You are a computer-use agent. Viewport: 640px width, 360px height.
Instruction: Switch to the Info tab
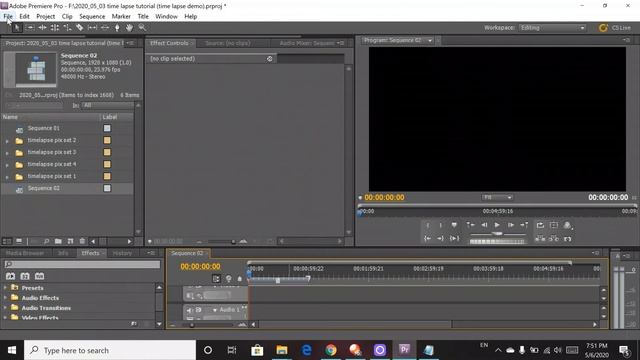63,253
